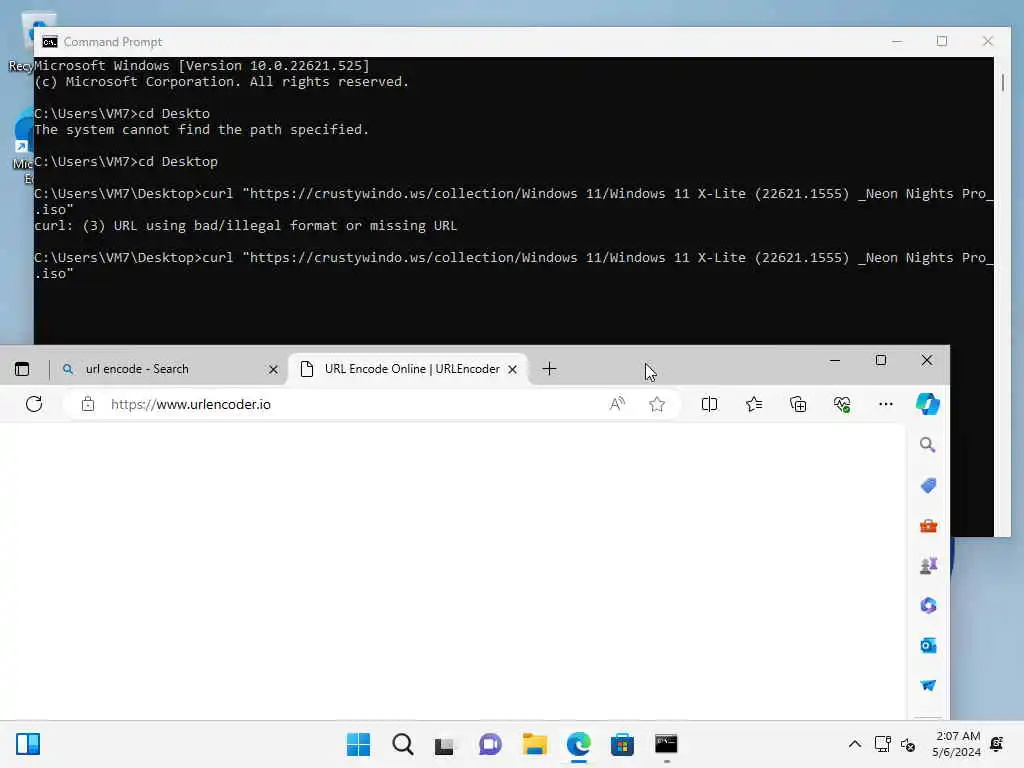This screenshot has height=768, width=1024.
Task: Click the Edge refresh page button
Action: coord(34,404)
